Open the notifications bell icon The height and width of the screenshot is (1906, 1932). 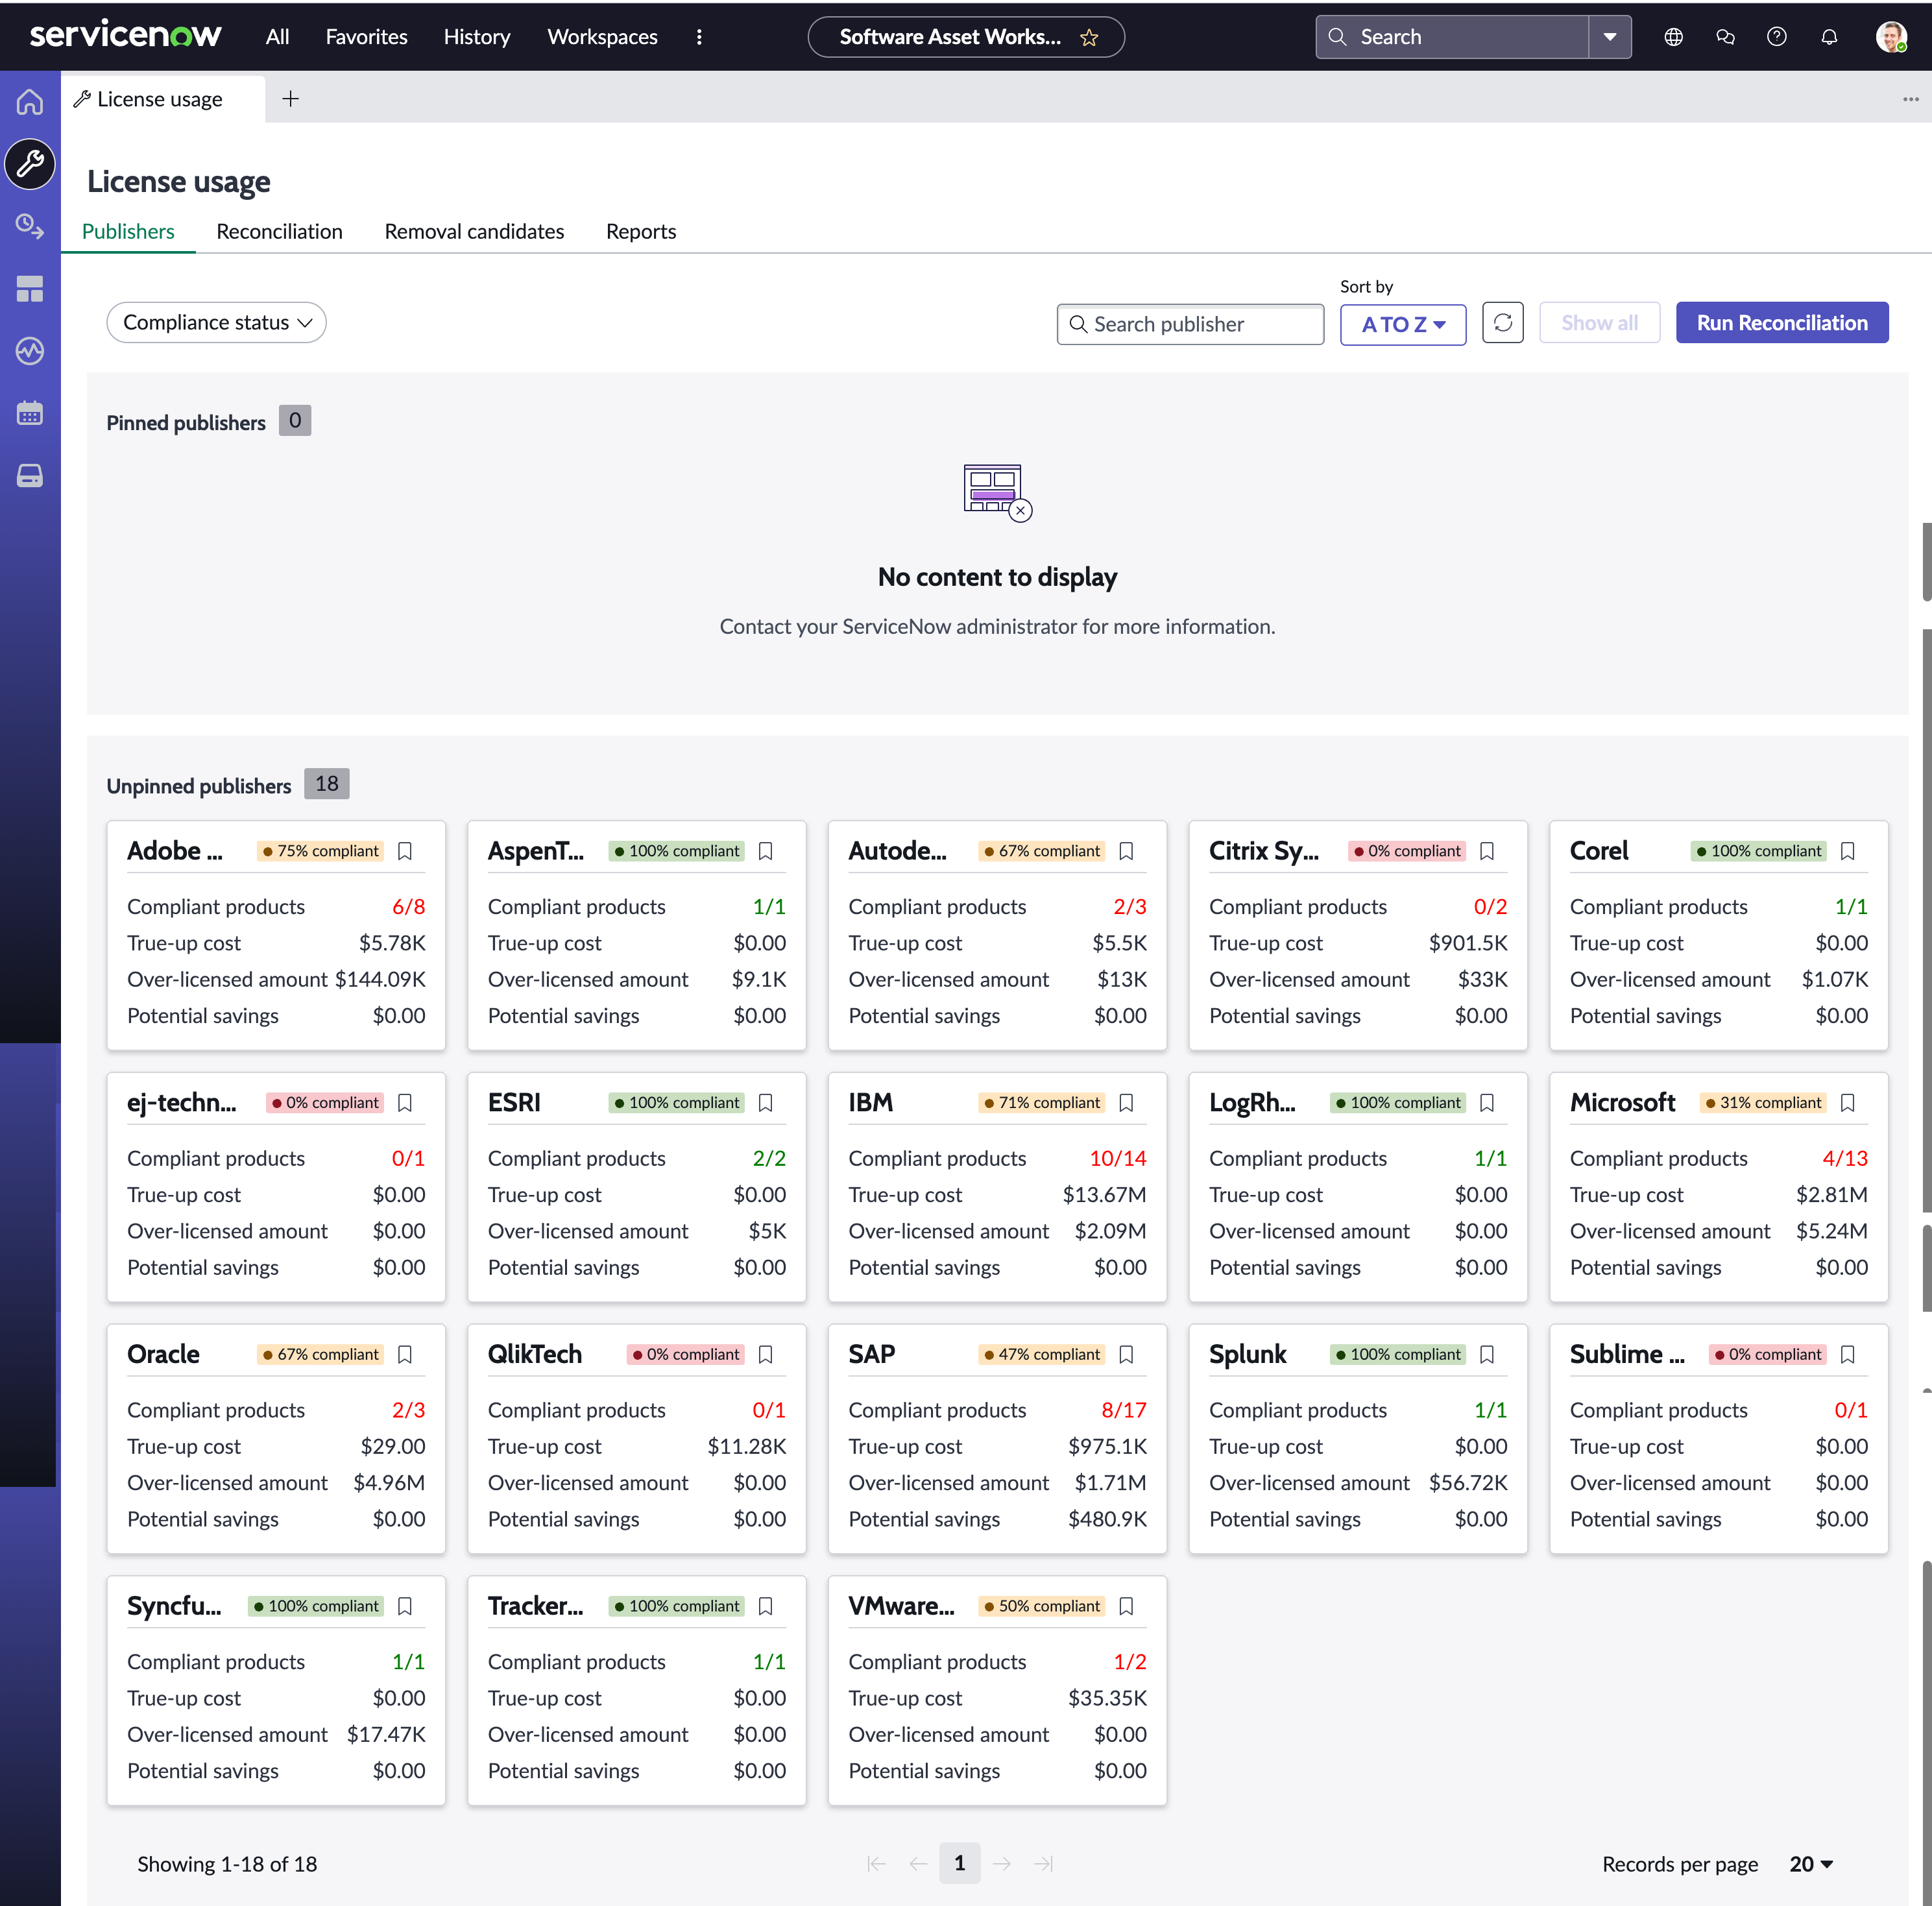point(1829,37)
